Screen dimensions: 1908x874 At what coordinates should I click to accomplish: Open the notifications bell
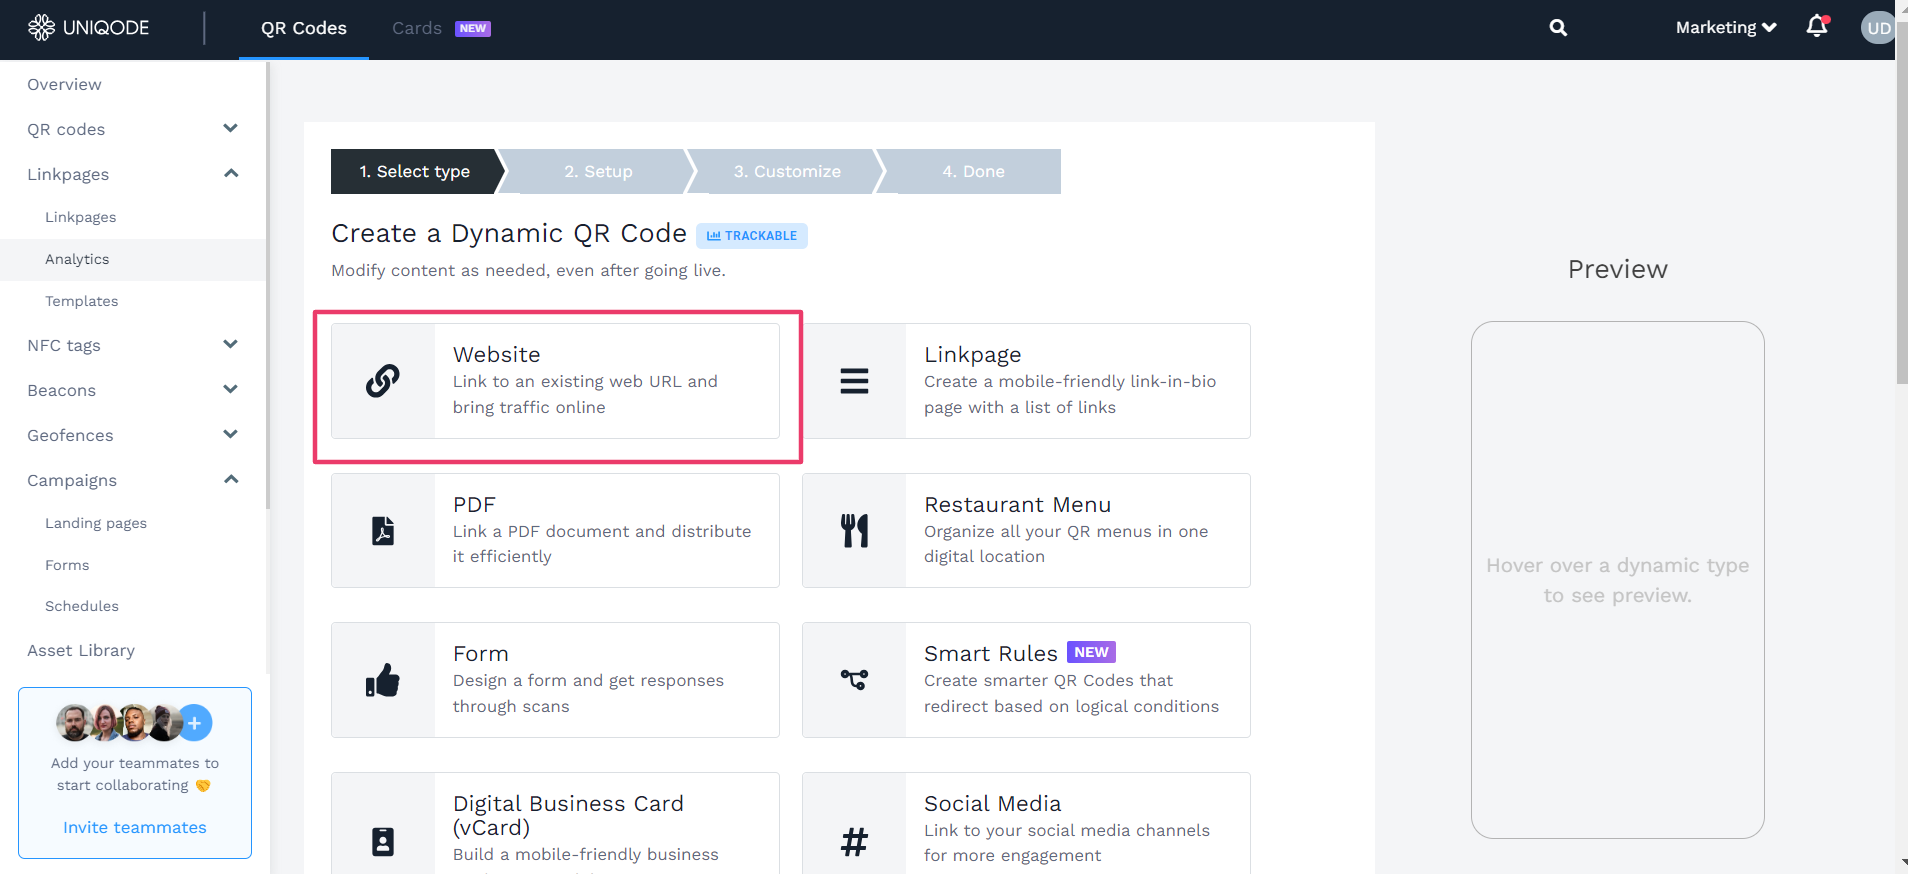click(x=1817, y=27)
